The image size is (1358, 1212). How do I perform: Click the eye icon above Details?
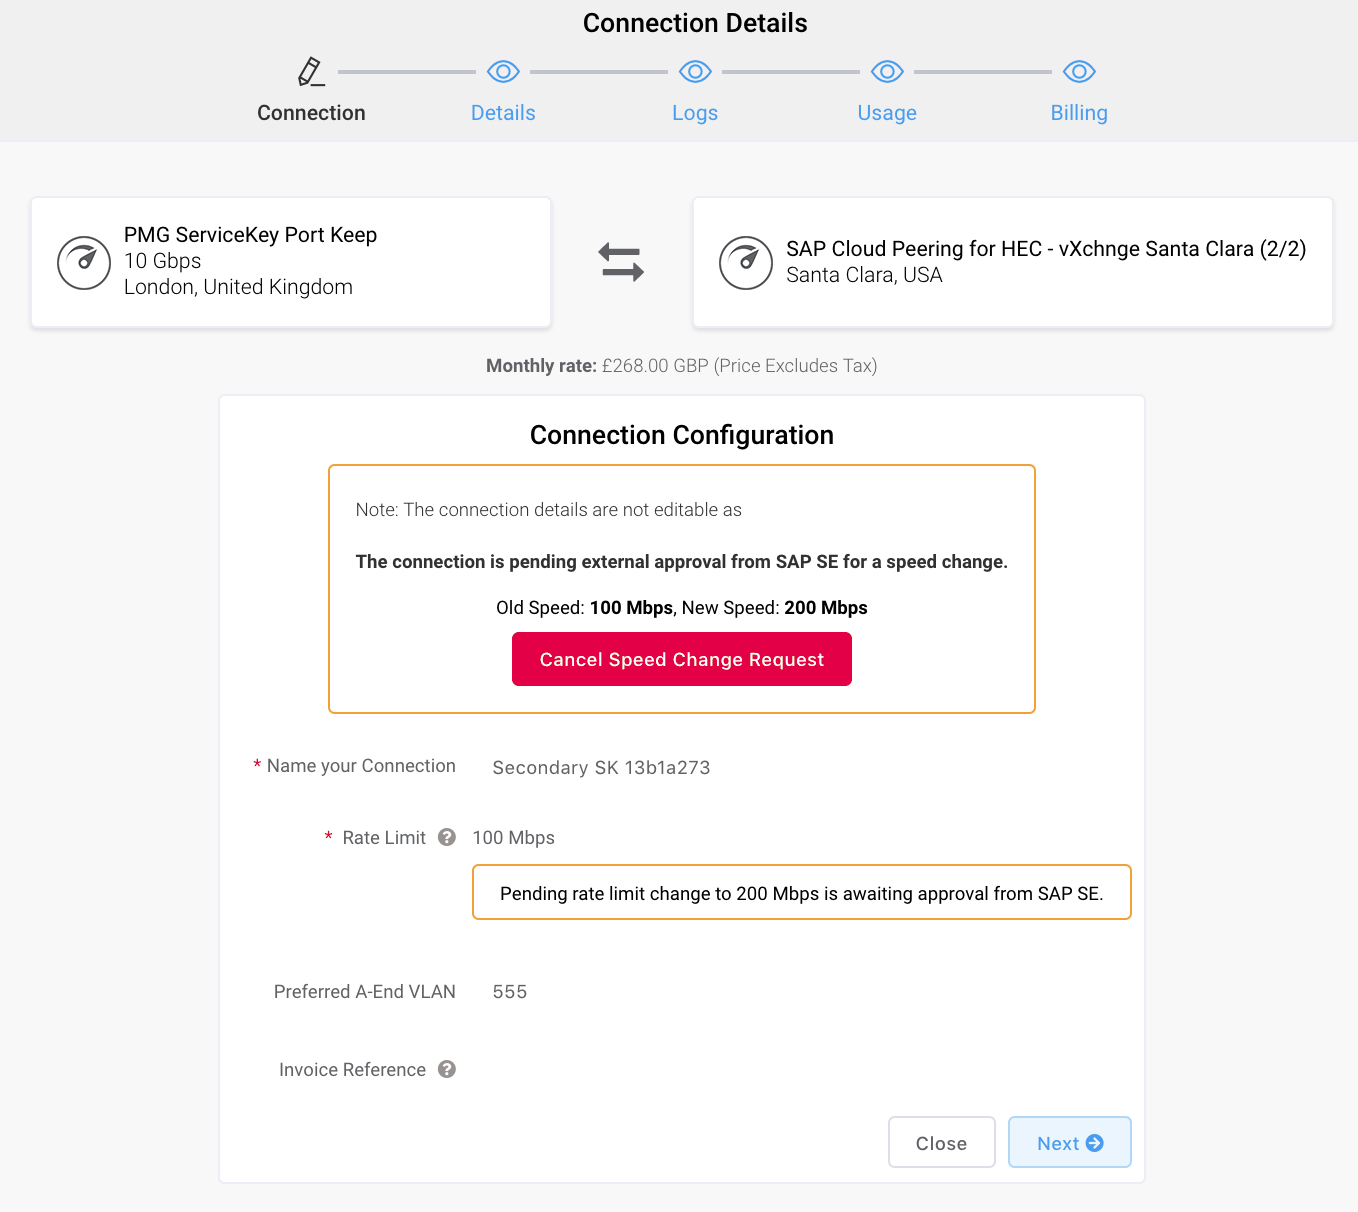tap(503, 72)
